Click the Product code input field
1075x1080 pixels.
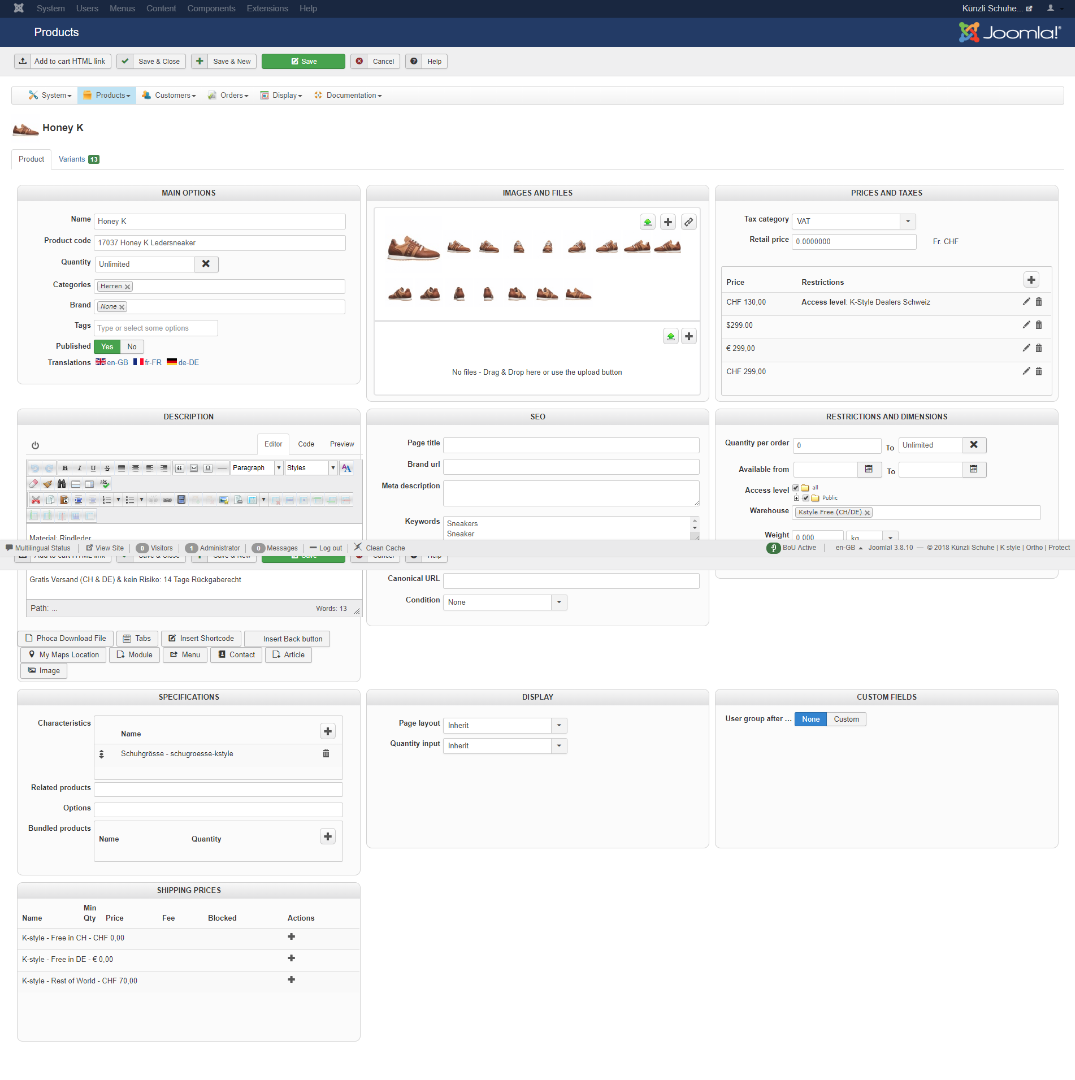point(220,242)
